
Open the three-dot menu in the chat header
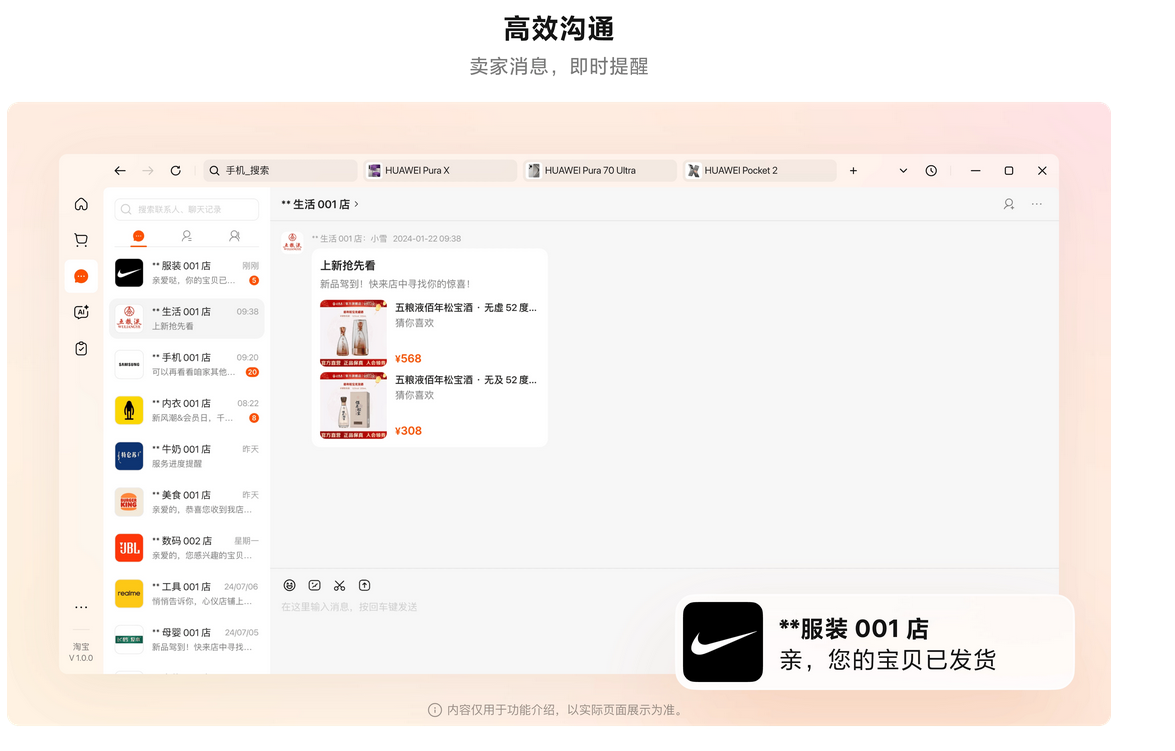tap(1036, 204)
